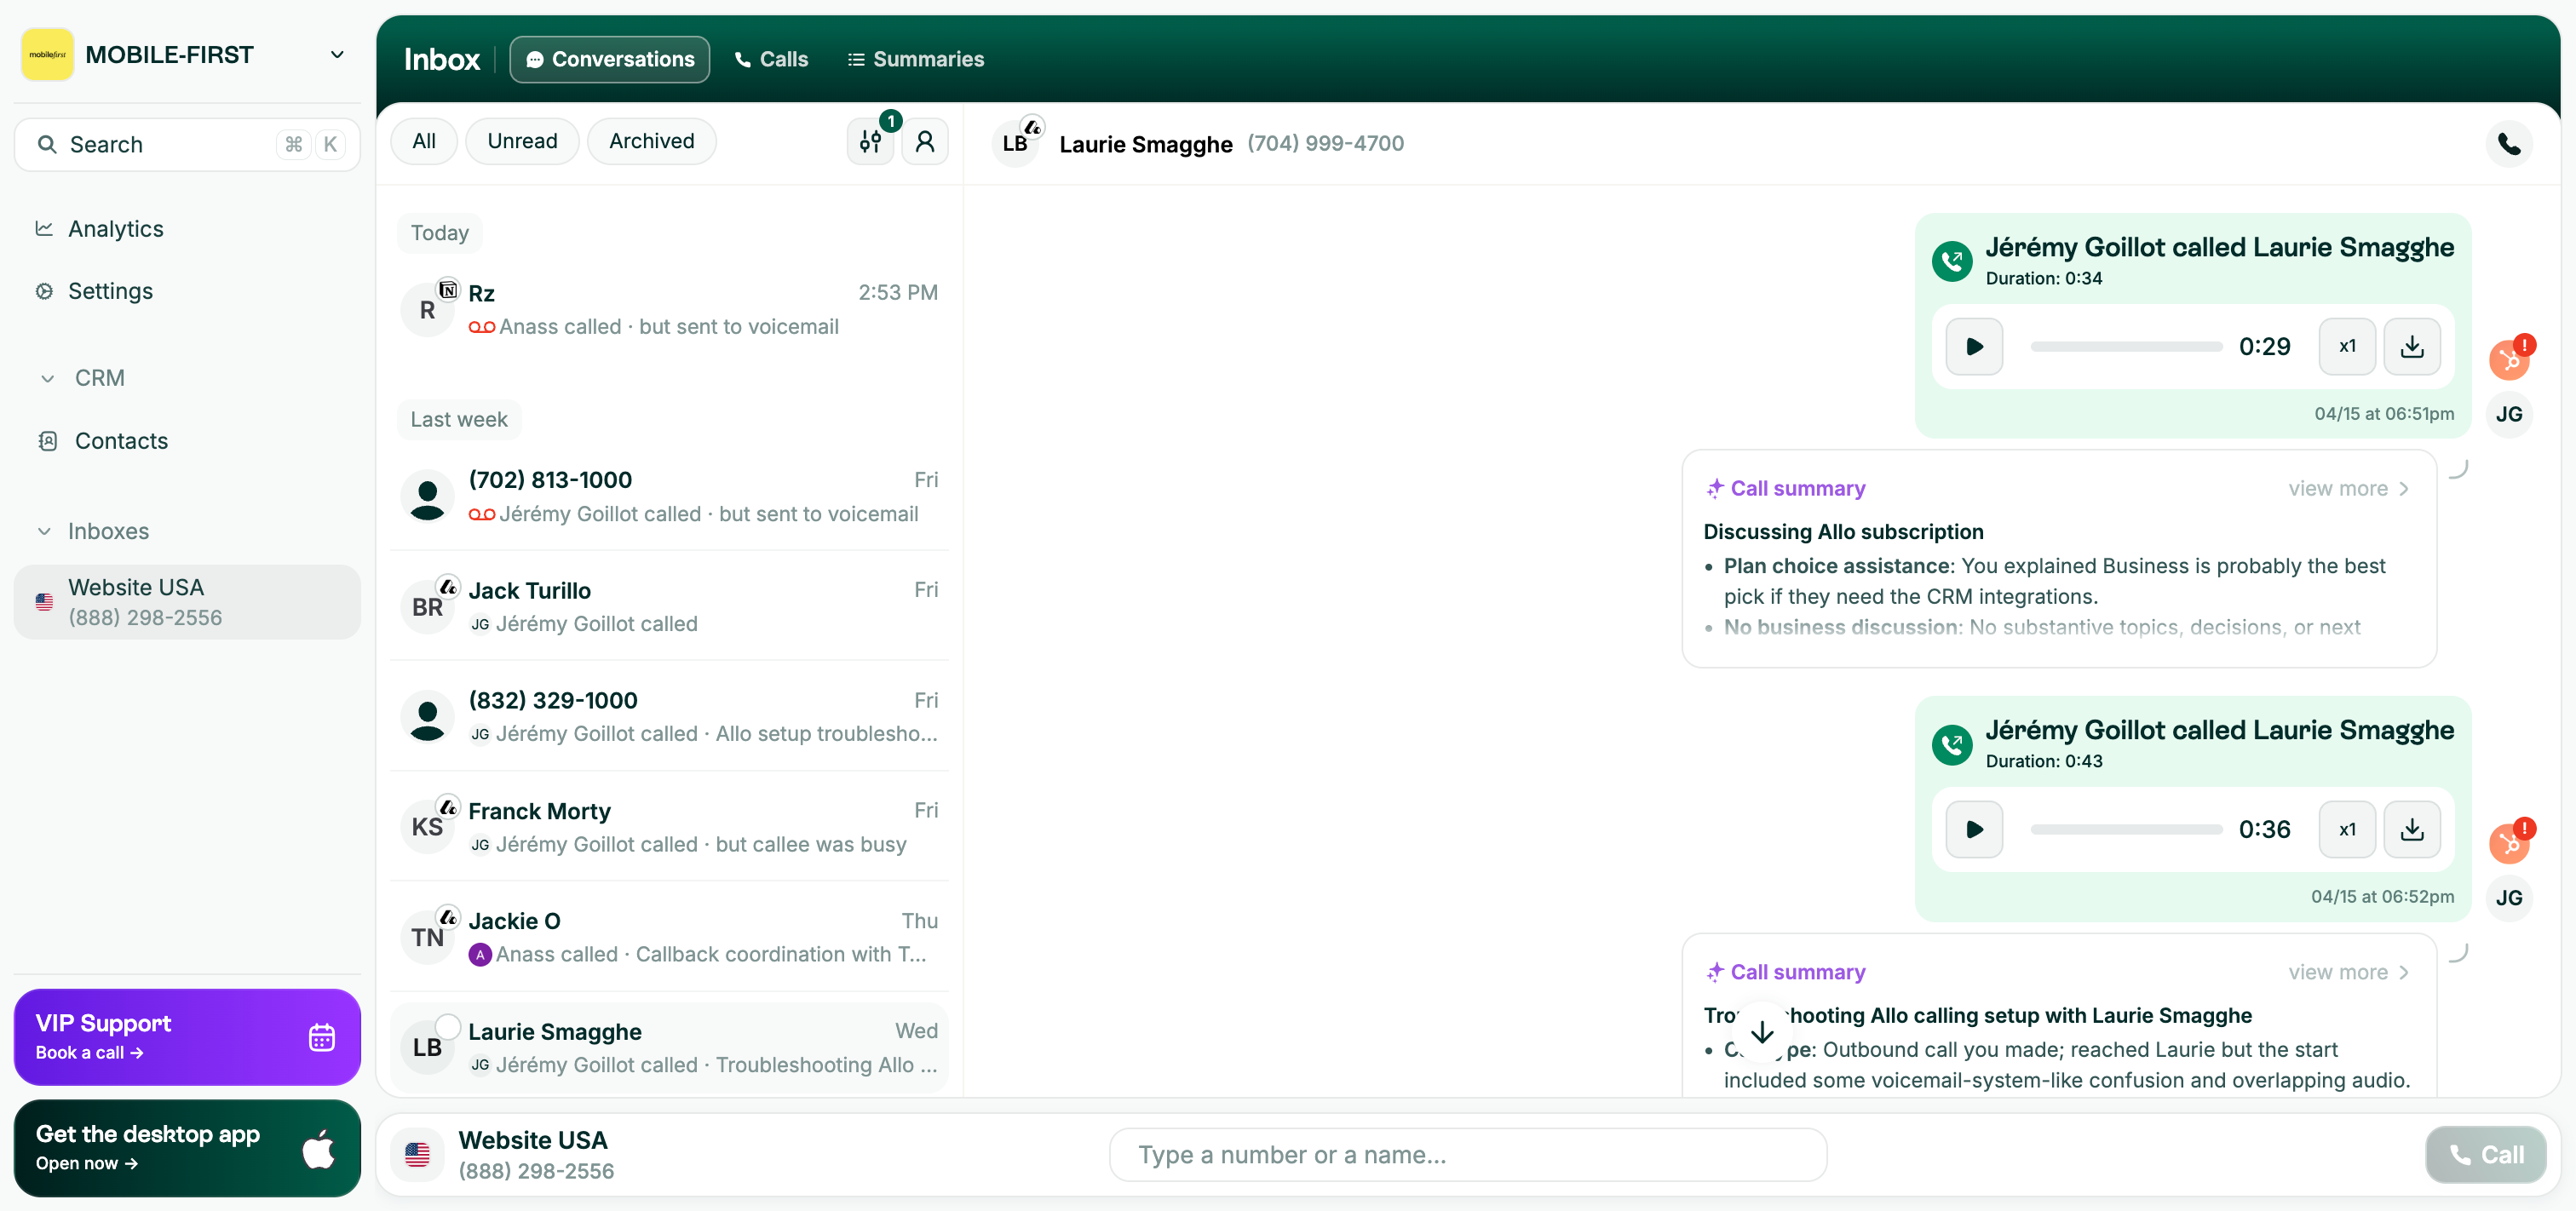Viewport: 2576px width, 1211px height.
Task: Play the 0:43 duration call recording
Action: [x=1973, y=829]
